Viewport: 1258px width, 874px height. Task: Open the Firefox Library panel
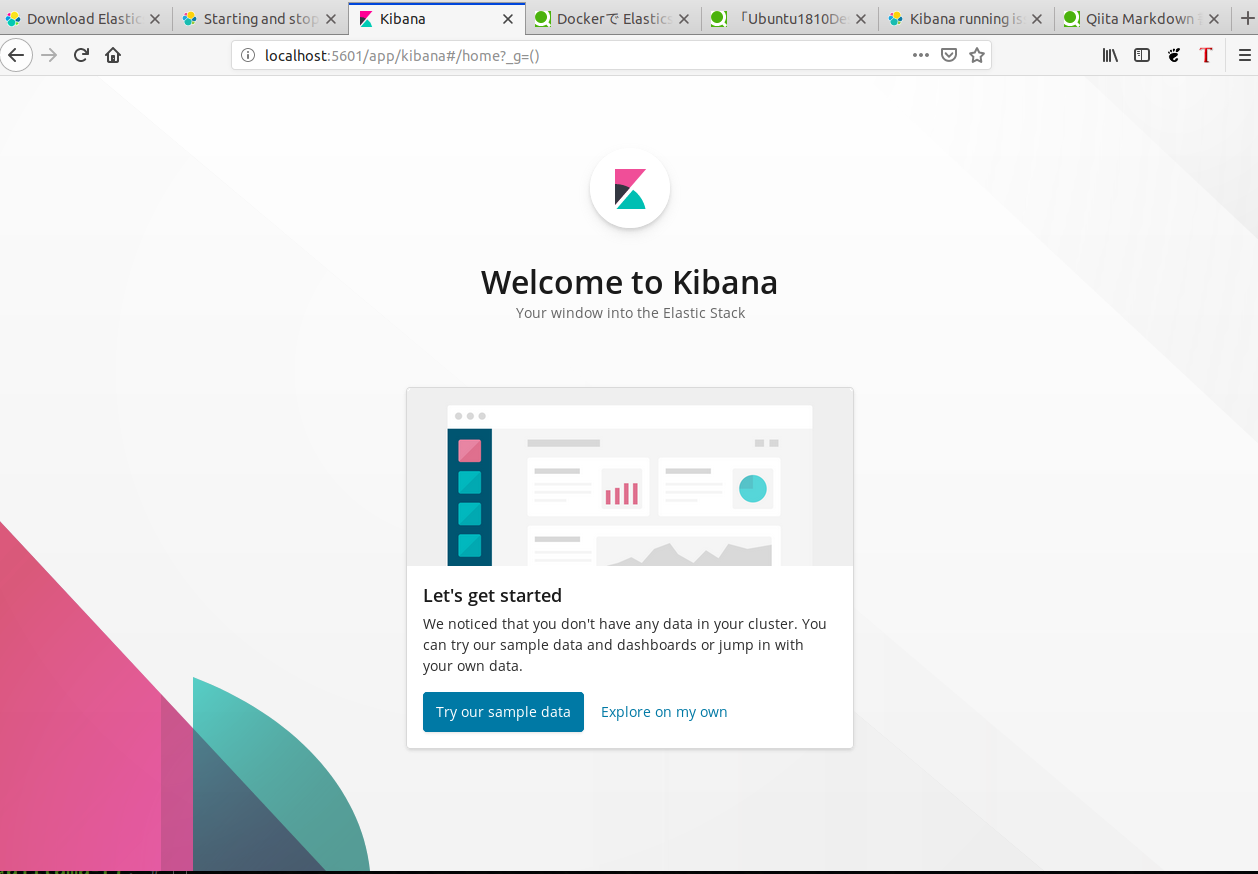(x=1109, y=55)
